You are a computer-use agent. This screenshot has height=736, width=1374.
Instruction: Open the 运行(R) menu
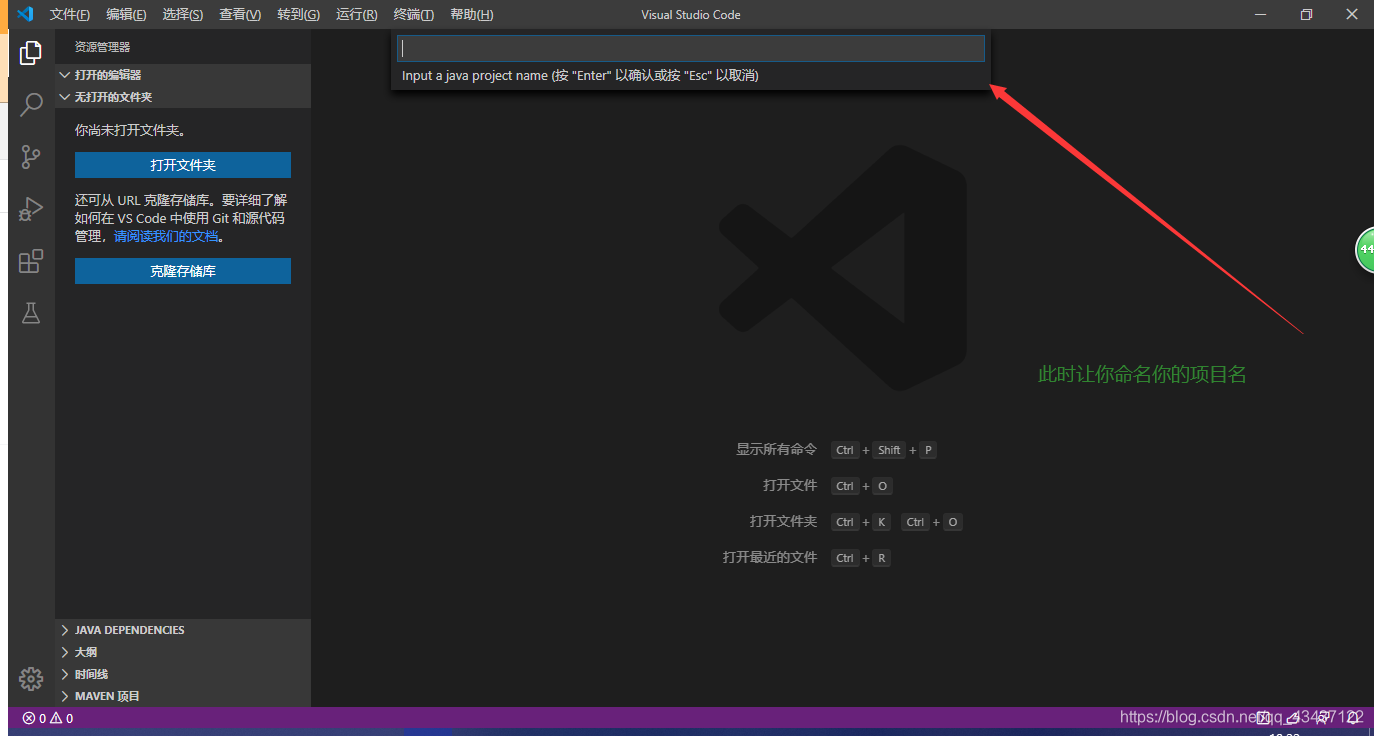357,14
